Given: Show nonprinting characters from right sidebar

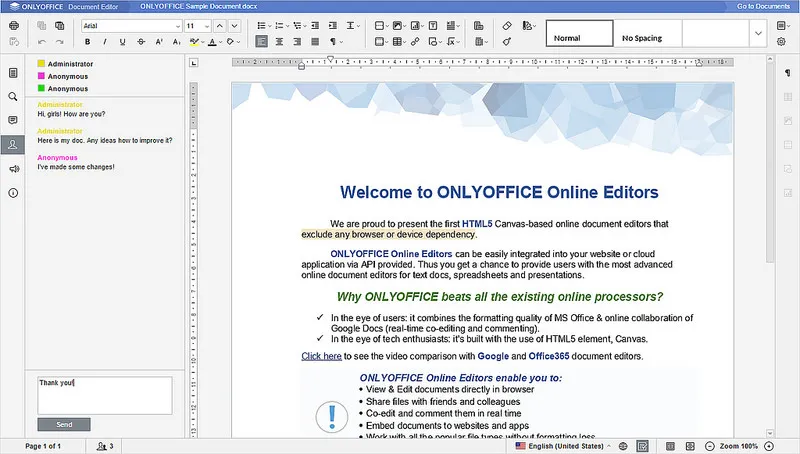Looking at the screenshot, I should (x=787, y=74).
